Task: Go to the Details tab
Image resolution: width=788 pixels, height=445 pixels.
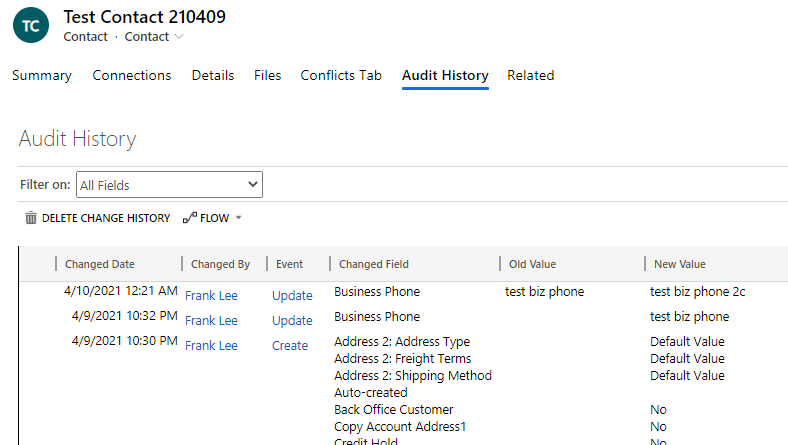Action: tap(213, 76)
